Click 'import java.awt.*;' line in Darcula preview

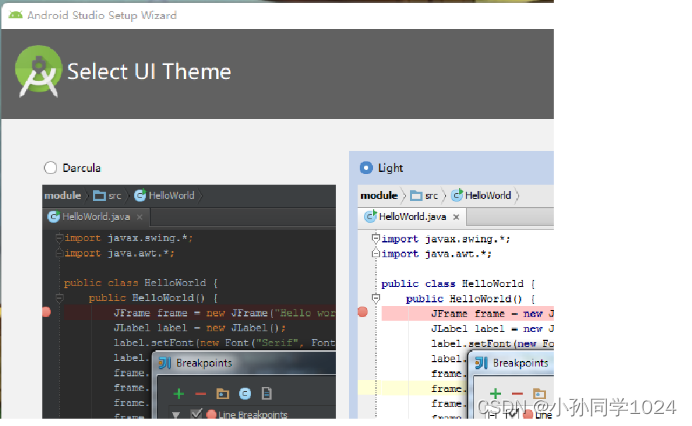(120, 253)
